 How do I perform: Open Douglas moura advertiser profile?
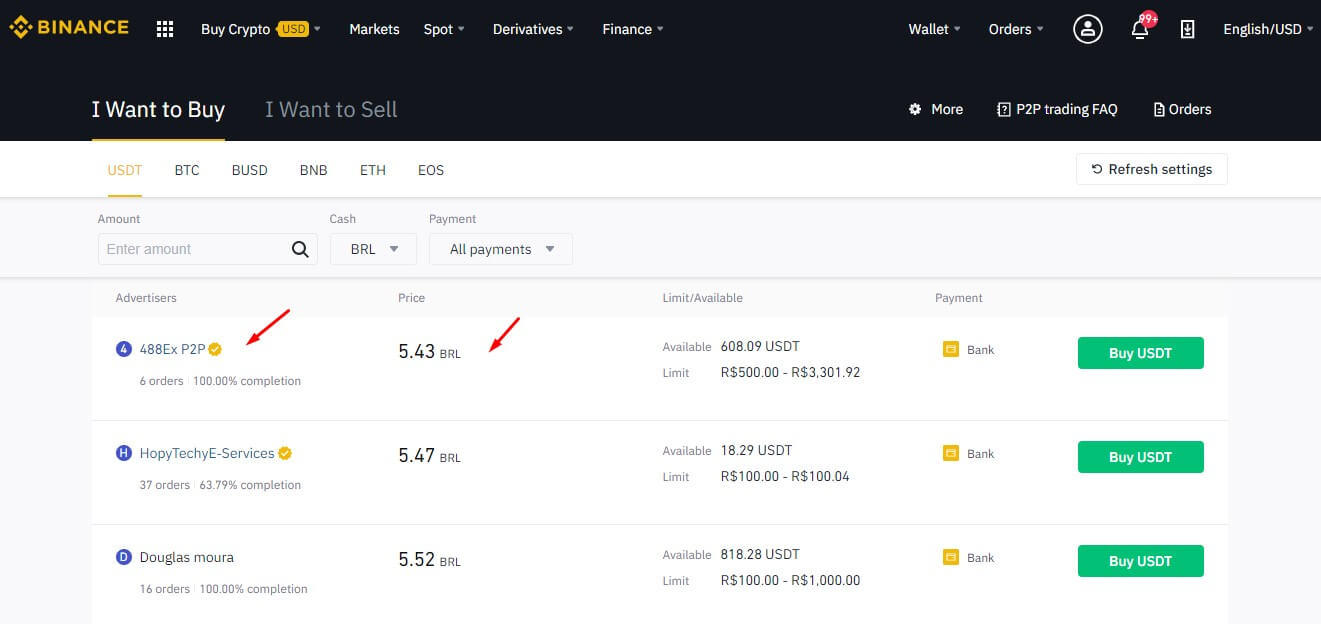187,557
